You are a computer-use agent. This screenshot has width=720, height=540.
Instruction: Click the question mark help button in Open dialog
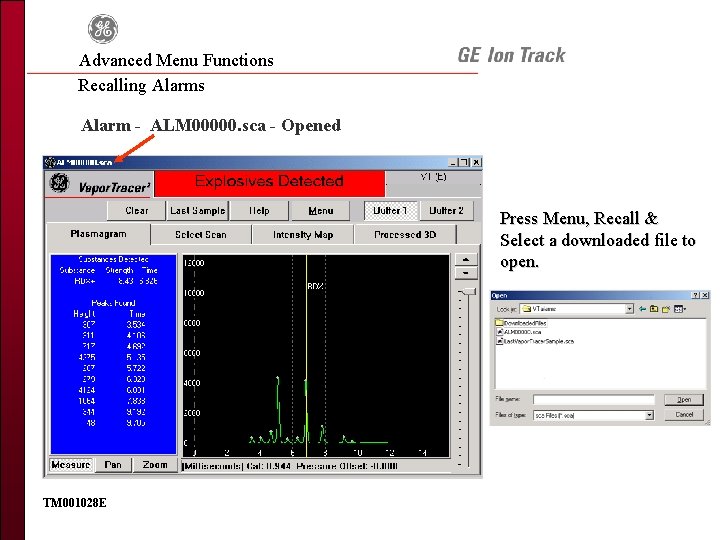[696, 295]
